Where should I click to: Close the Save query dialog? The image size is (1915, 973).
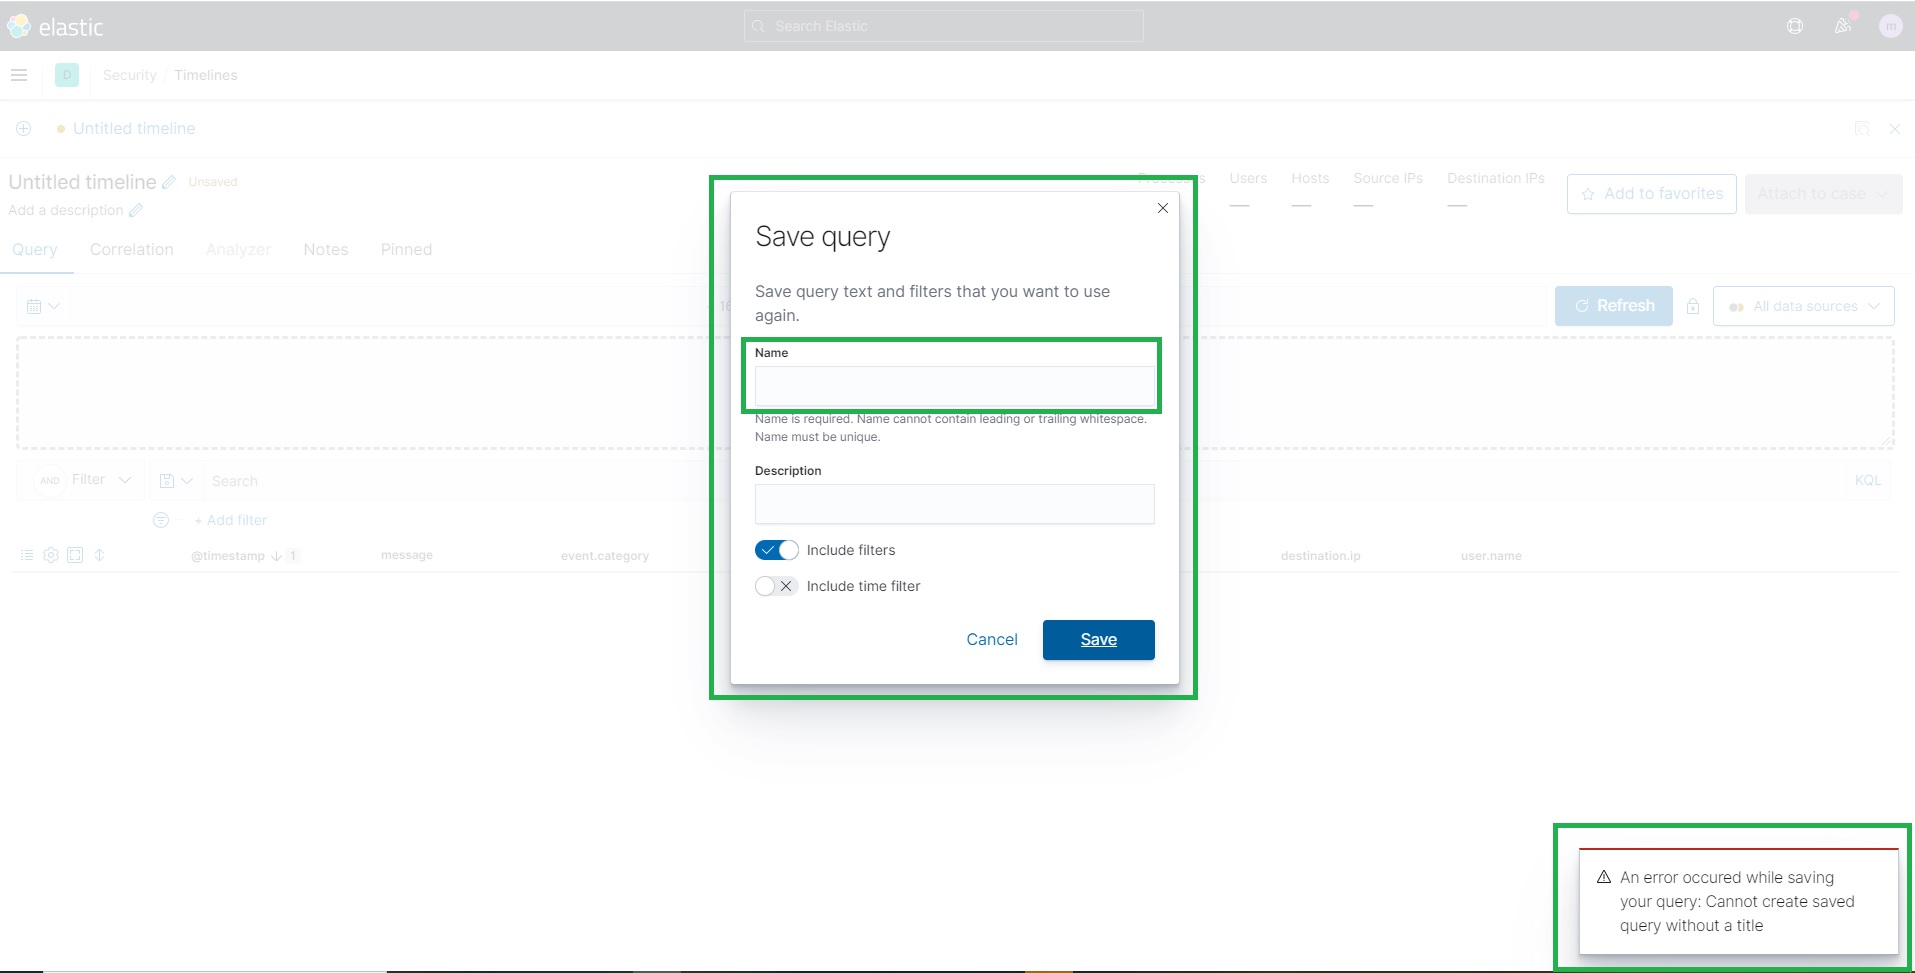1163,208
